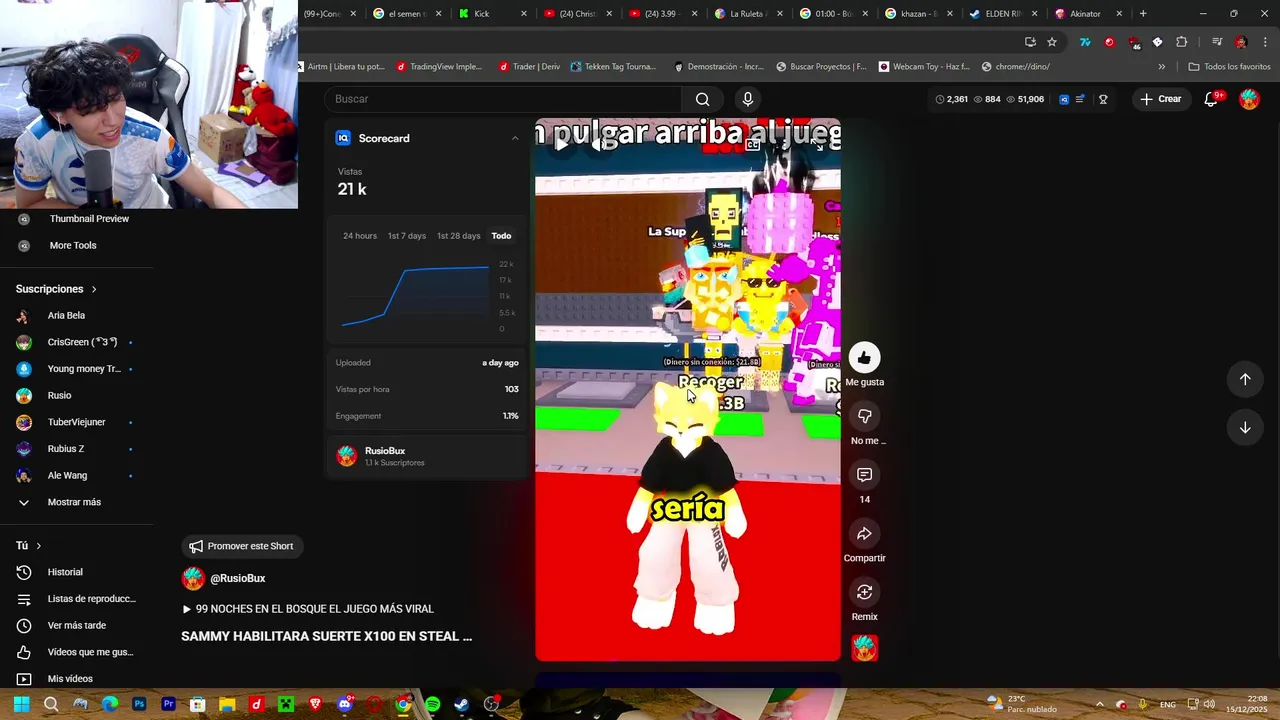Select the Todo scorecard tab
The width and height of the screenshot is (1280, 720).
[501, 236]
